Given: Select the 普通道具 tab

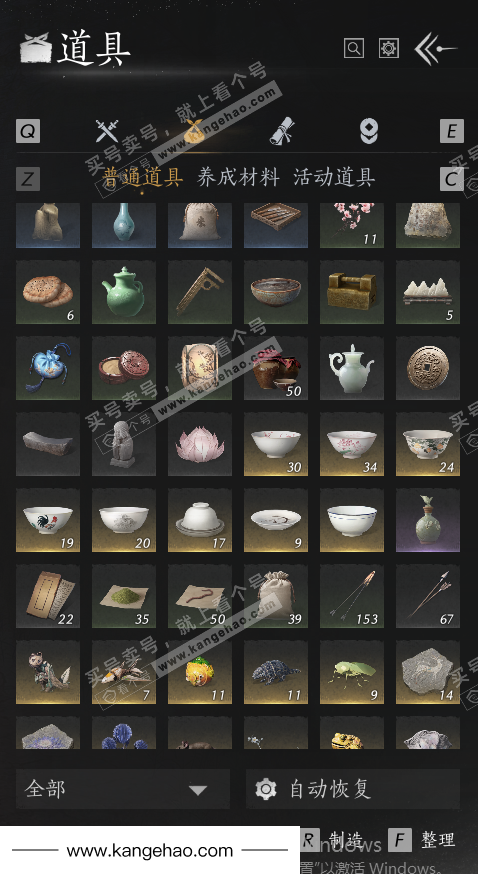Looking at the screenshot, I should pos(143,178).
